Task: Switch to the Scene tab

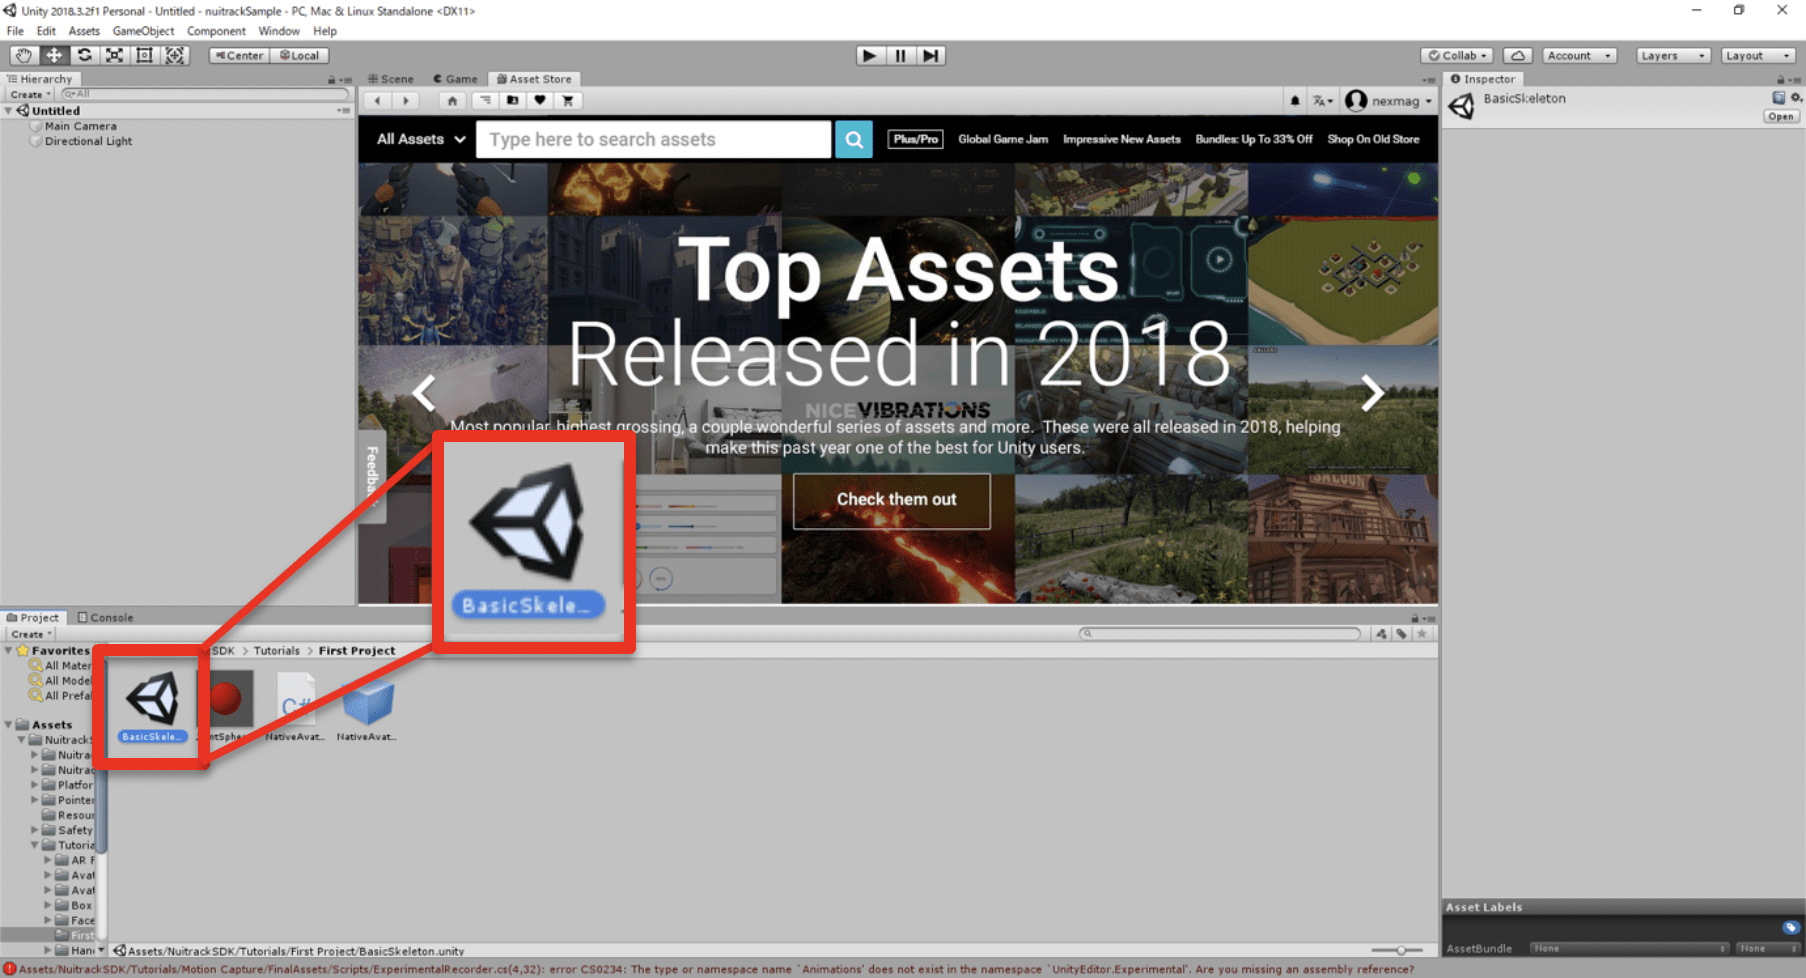Action: pyautogui.click(x=390, y=79)
